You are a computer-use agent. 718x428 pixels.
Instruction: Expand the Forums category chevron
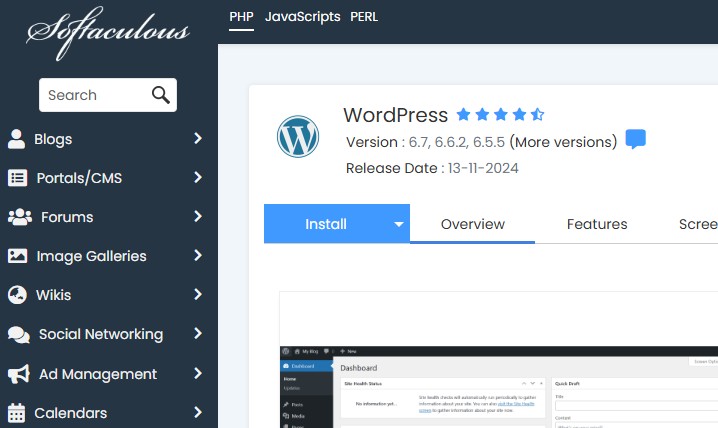198,217
